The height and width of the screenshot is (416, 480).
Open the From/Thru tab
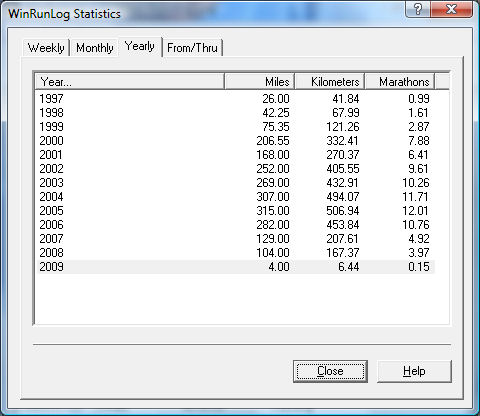tap(192, 48)
